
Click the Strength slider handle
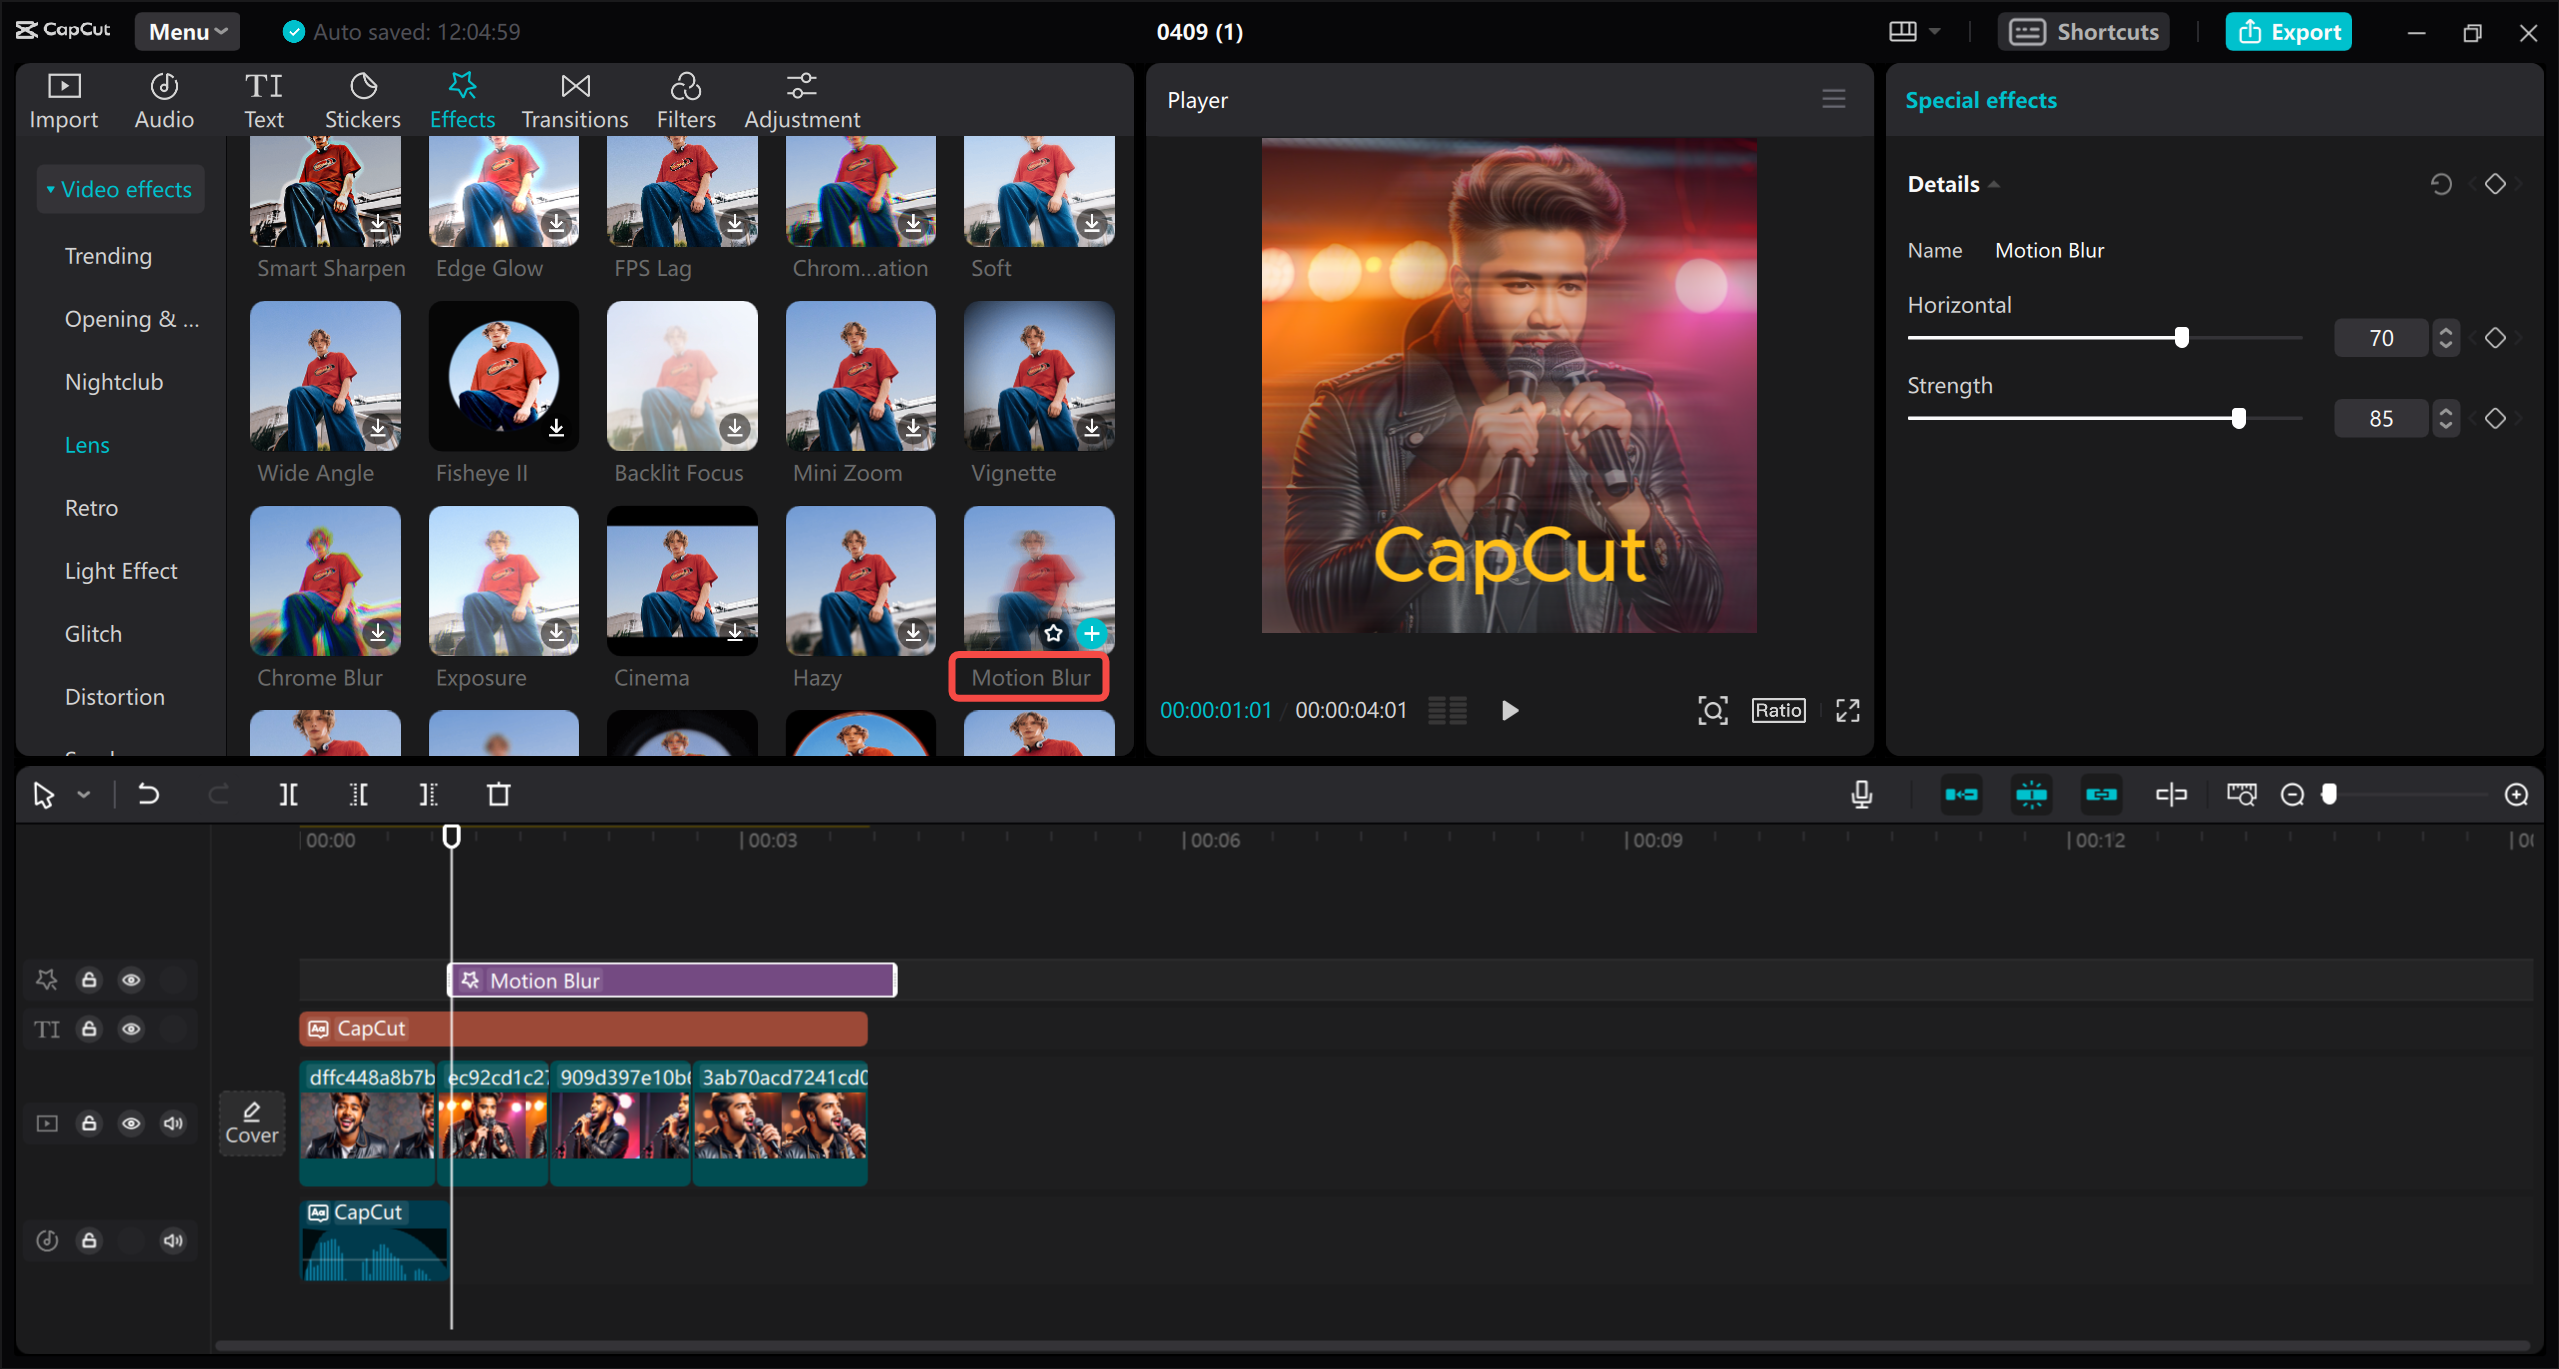tap(2239, 418)
